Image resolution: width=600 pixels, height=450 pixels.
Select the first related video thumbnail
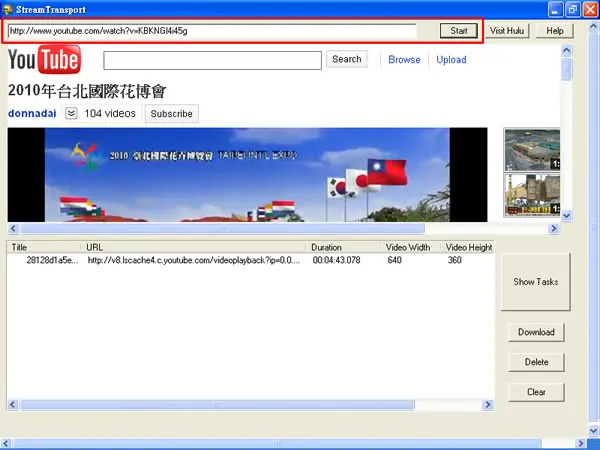coord(532,150)
